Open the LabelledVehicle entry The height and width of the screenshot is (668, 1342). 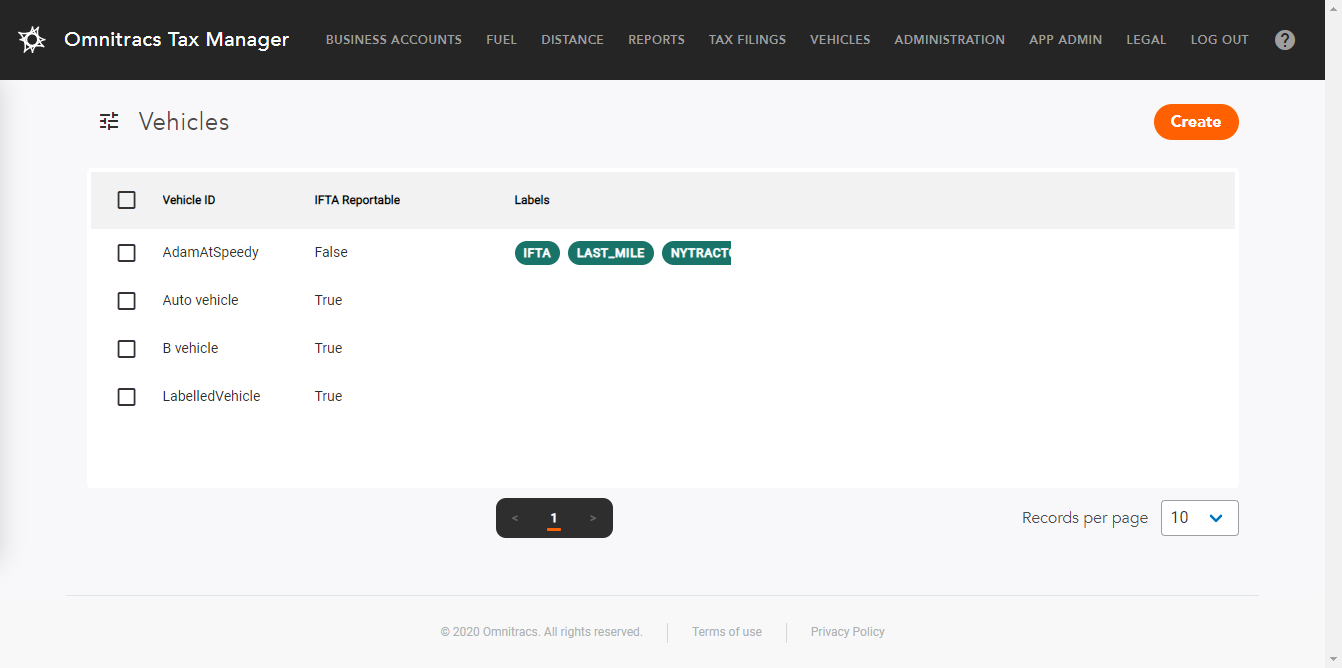click(x=212, y=397)
